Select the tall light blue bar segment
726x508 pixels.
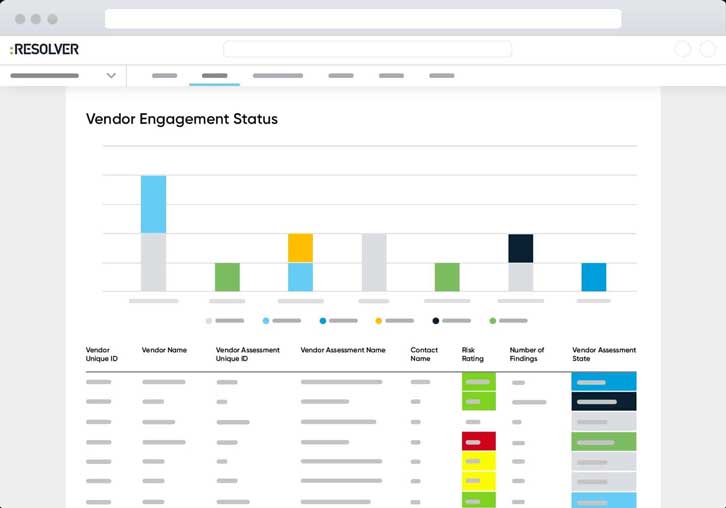point(154,204)
